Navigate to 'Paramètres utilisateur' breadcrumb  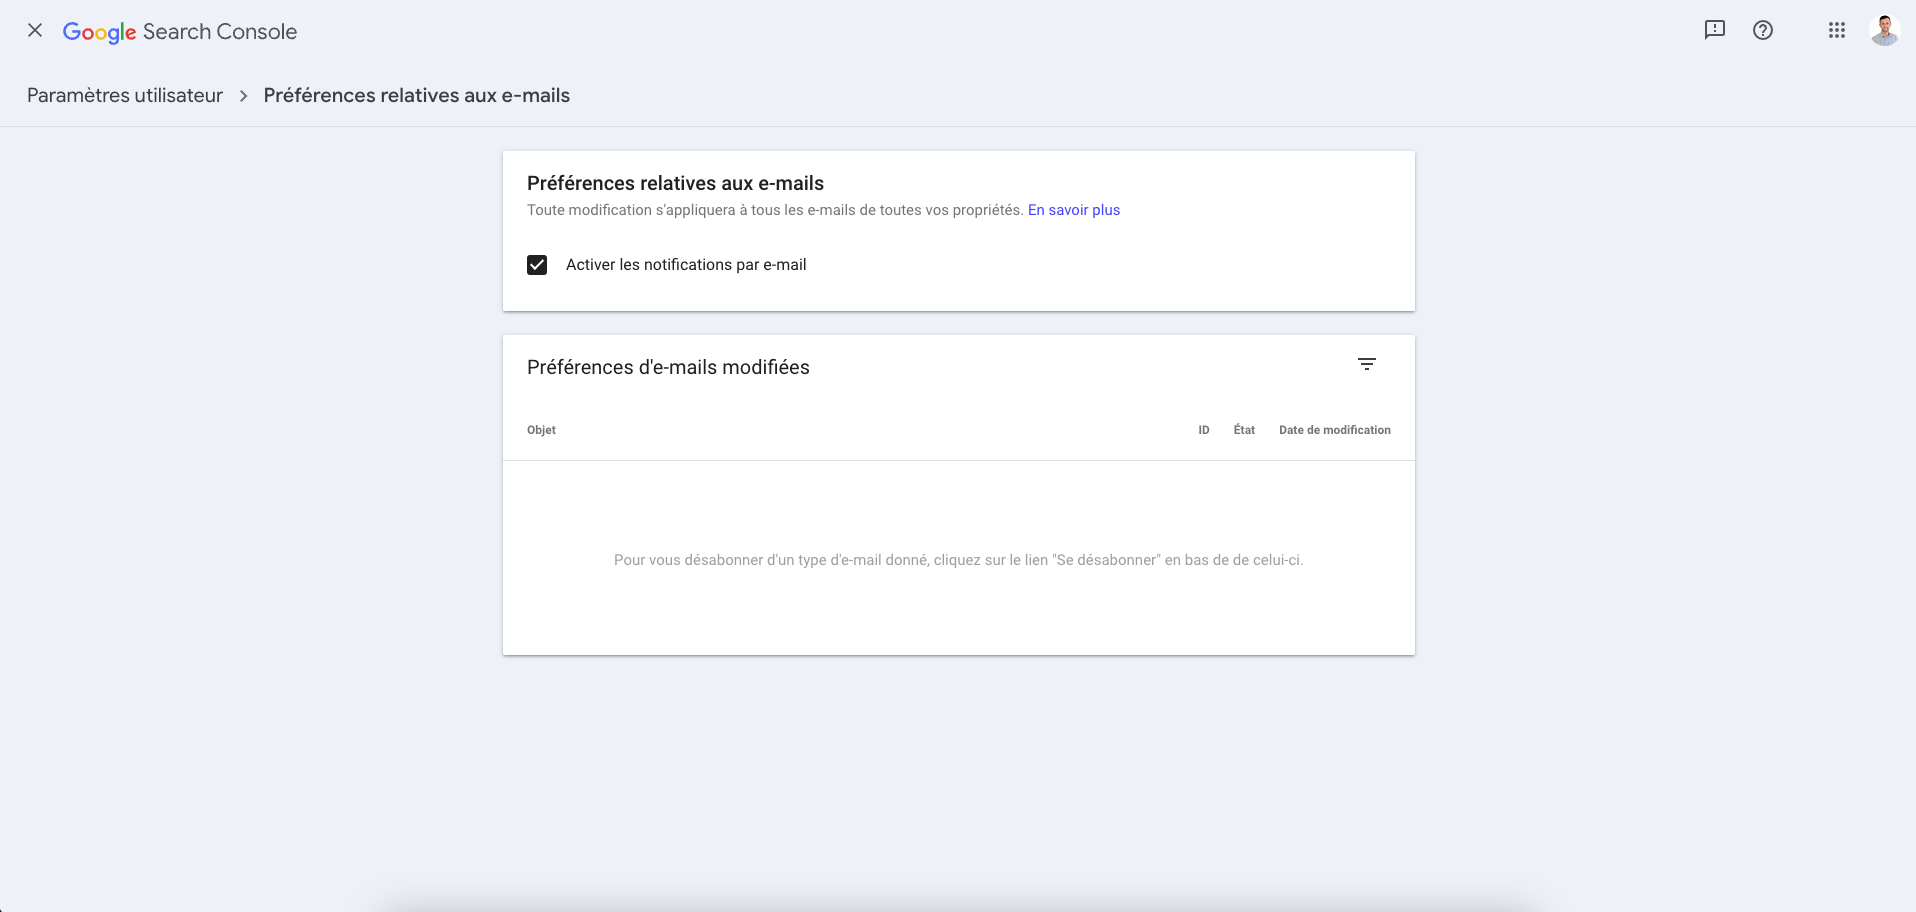coord(124,95)
